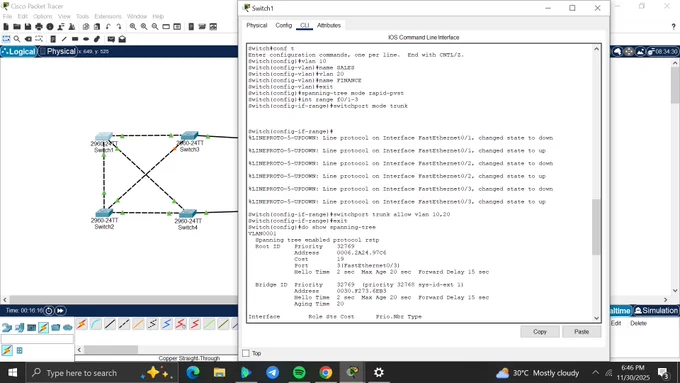Switch to Logical workspace view
680x383 pixels.
[19, 52]
